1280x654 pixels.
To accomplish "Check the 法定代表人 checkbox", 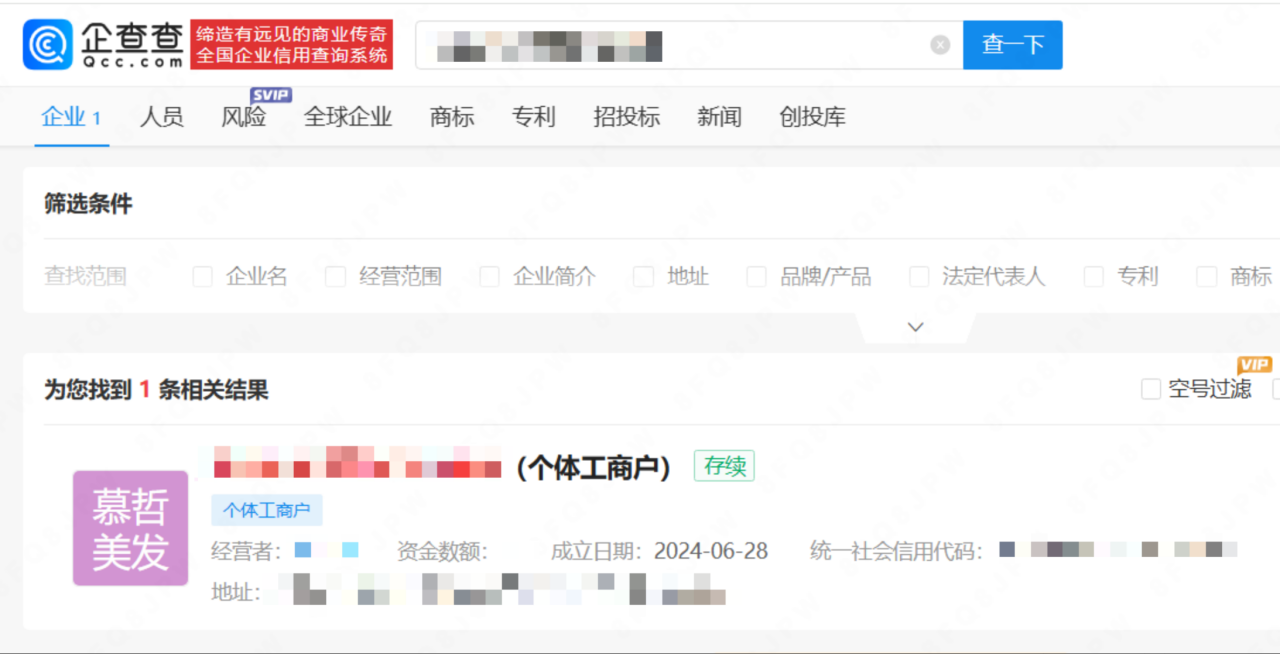I will 919,277.
